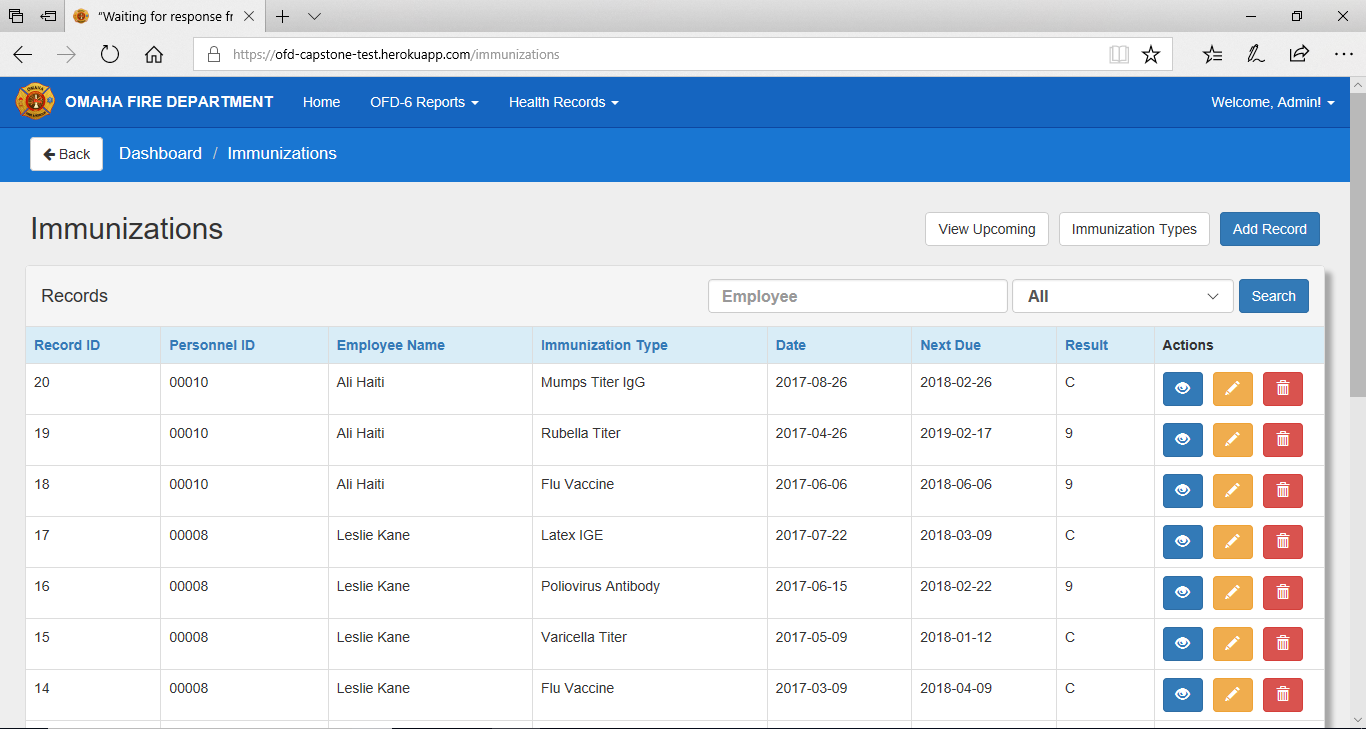View record 19 Rubella Titer details
Screen dimensions: 1366x729
tap(1183, 440)
